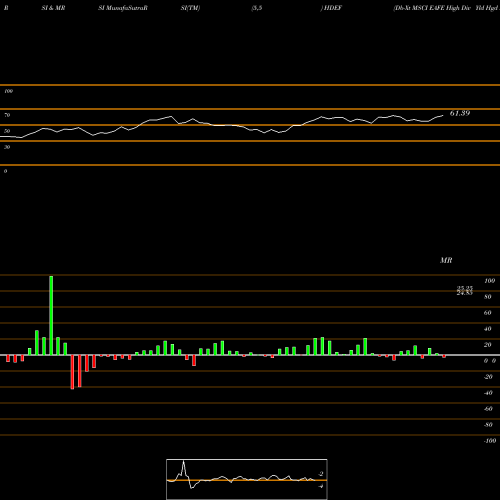500x500 pixels.
Task: Click the RSI axis label 30
Action: tap(7, 147)
